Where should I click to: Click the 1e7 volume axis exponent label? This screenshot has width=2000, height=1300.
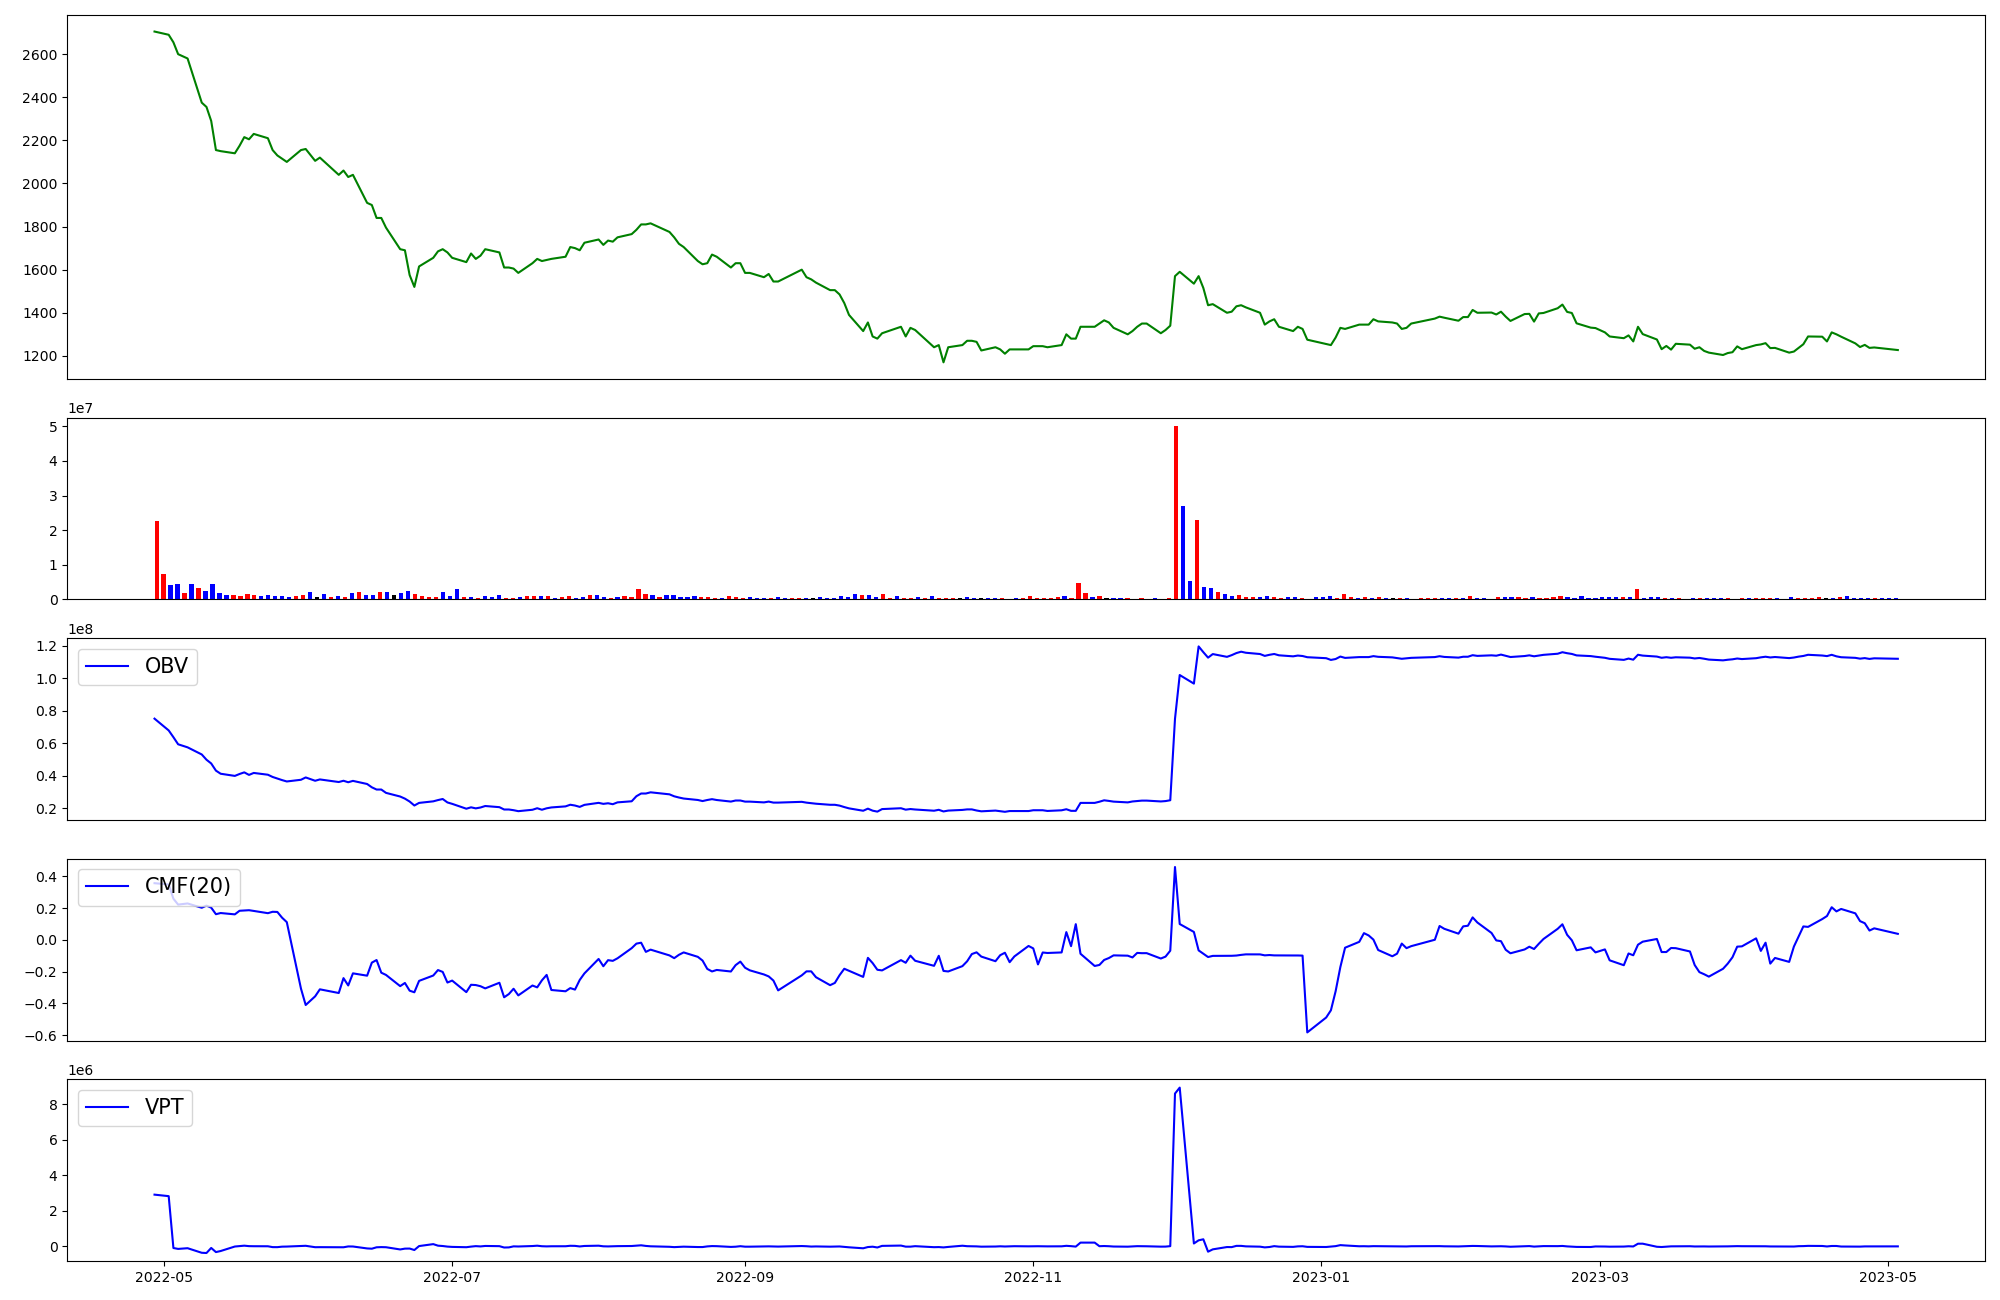(81, 408)
